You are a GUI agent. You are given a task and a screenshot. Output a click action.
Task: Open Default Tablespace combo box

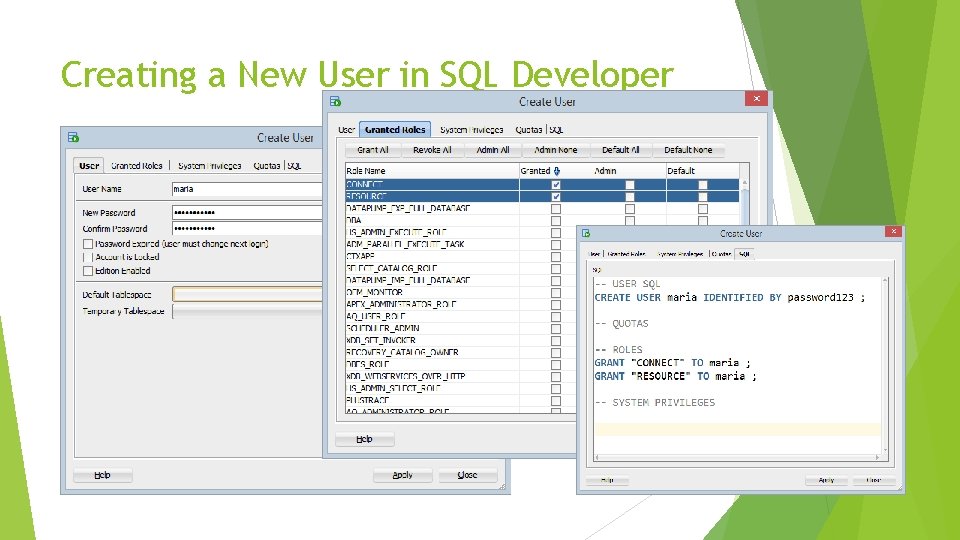click(247, 294)
